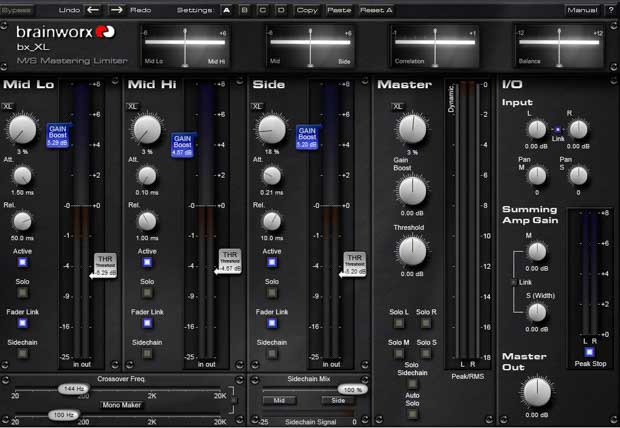Open the Manual
Image resolution: width=620 pixels, height=428 pixels.
coord(581,9)
